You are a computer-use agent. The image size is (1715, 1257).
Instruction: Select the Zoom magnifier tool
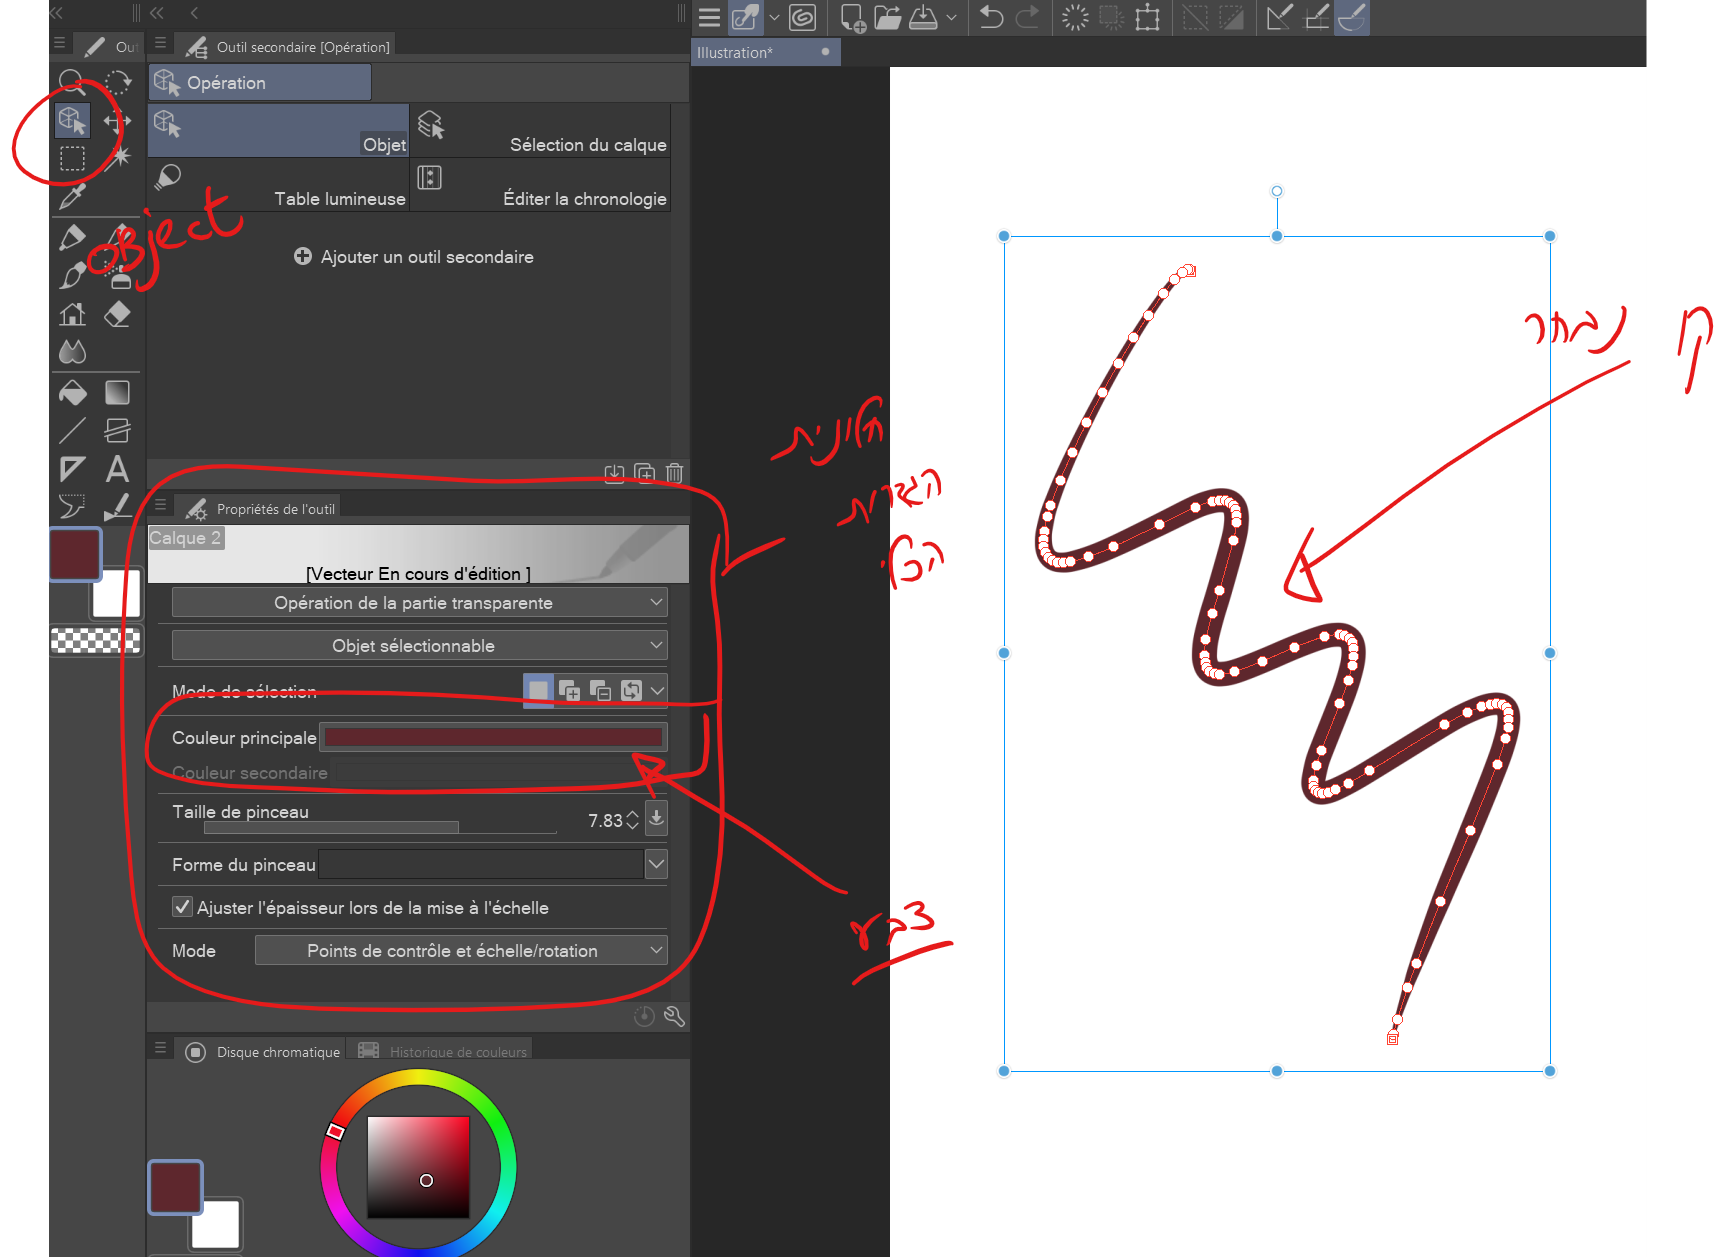point(72,82)
